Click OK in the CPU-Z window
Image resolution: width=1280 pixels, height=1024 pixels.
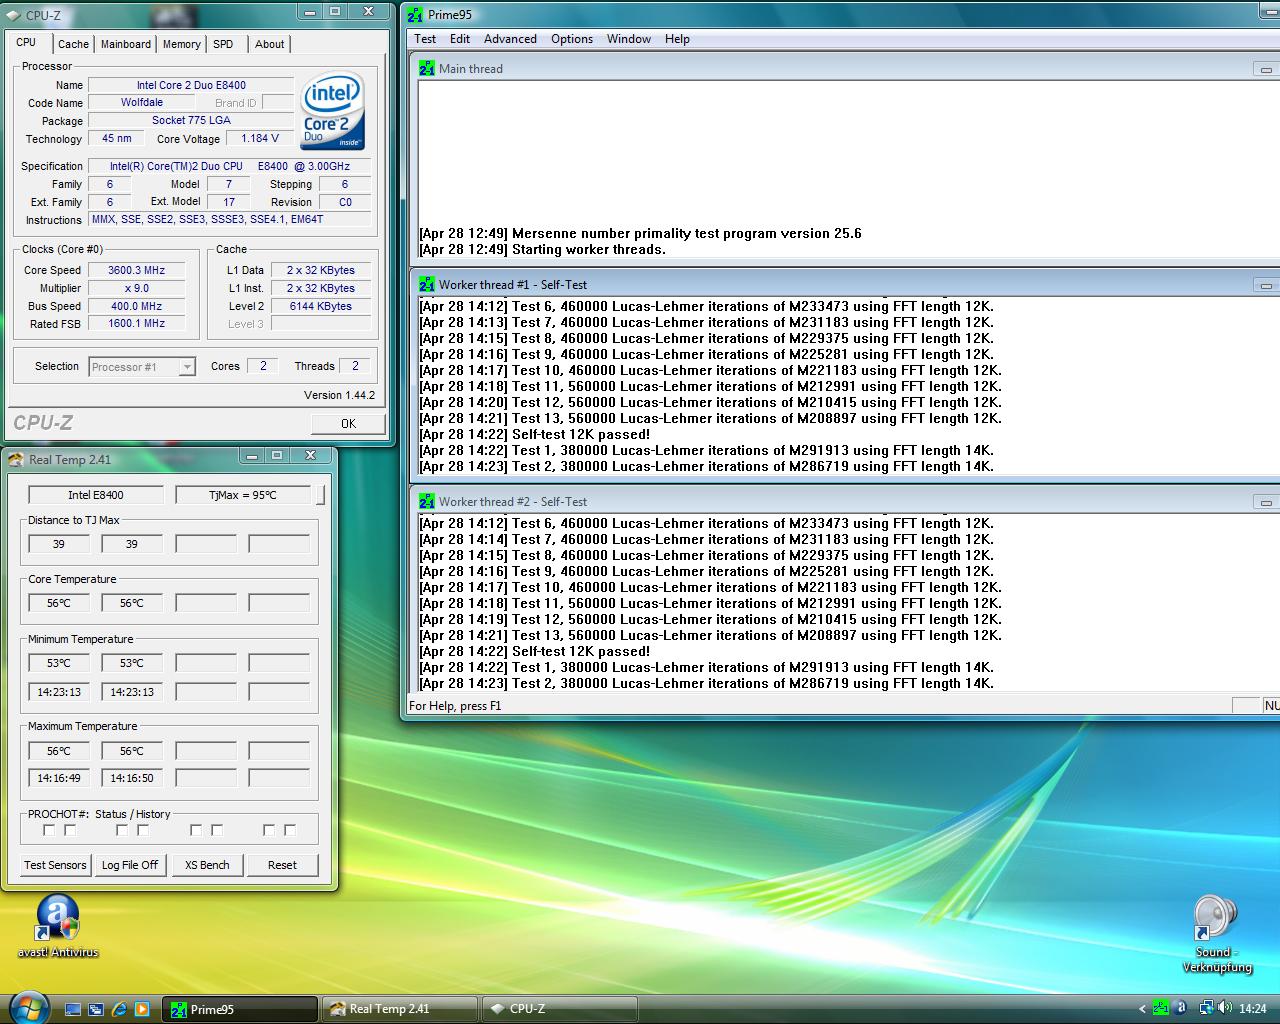coord(348,423)
